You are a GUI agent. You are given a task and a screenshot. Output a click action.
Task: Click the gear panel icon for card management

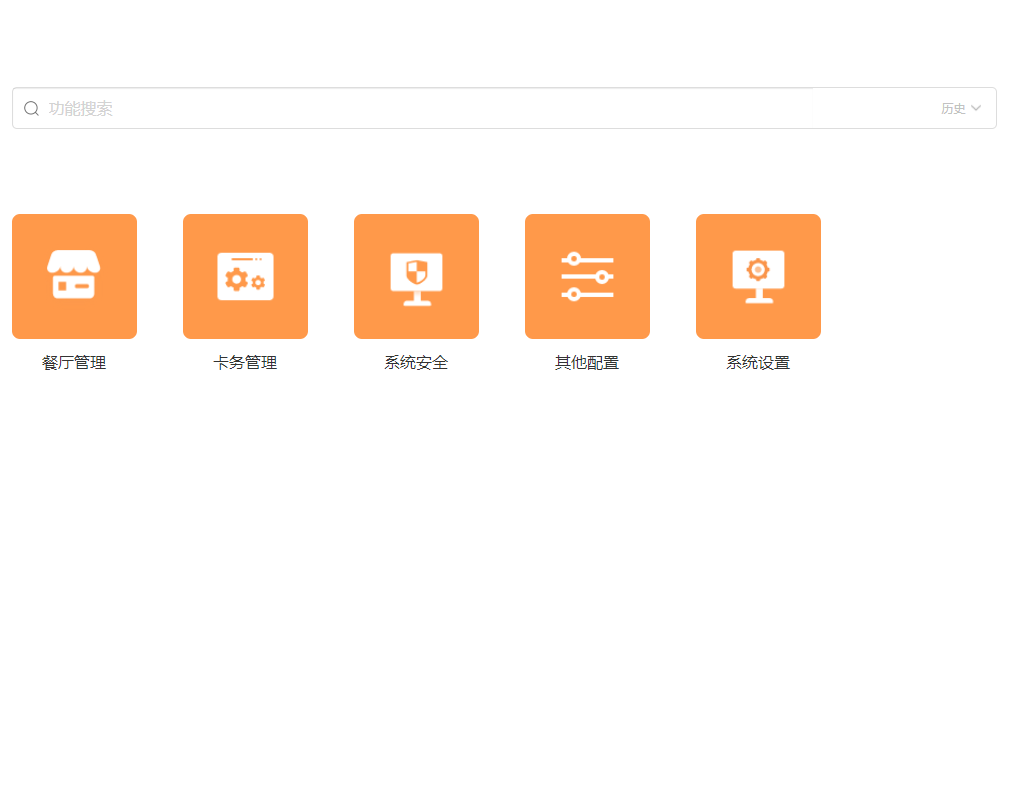click(x=245, y=276)
